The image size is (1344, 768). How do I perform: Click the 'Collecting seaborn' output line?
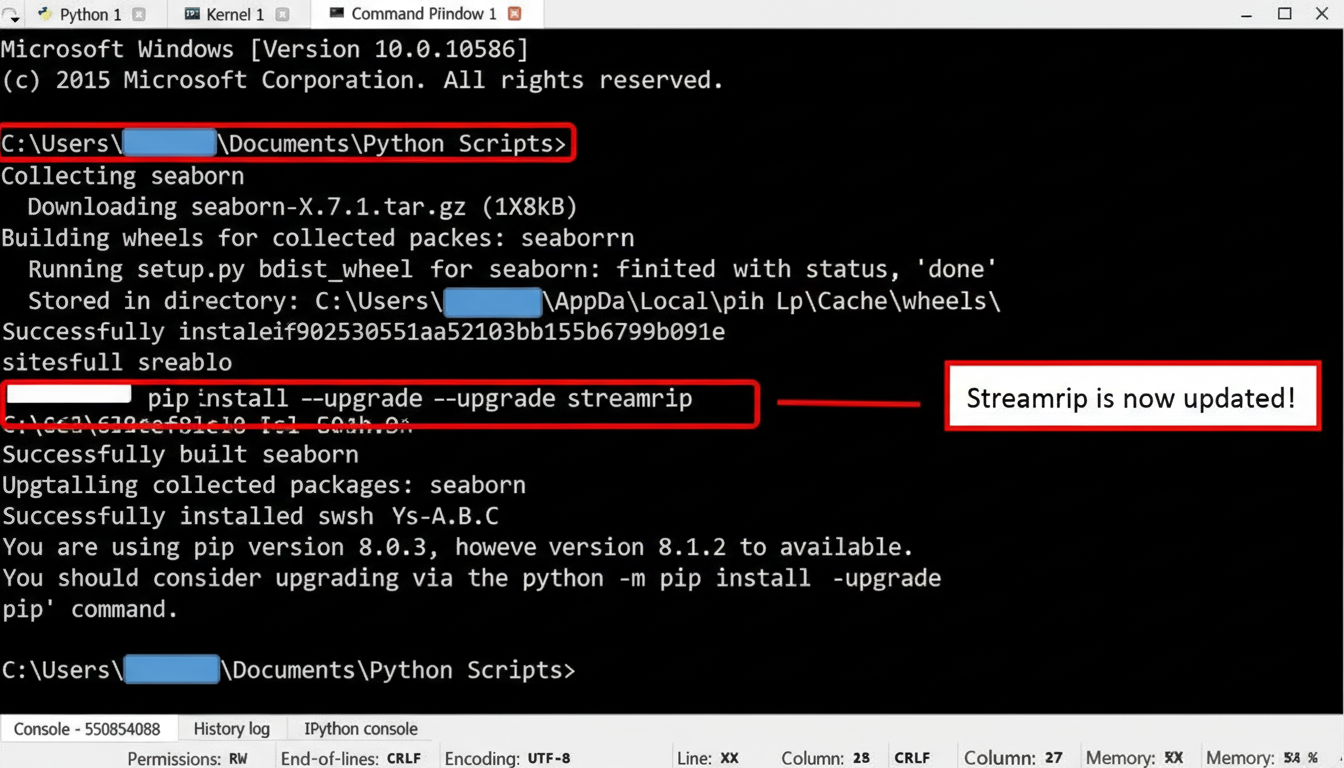[123, 176]
